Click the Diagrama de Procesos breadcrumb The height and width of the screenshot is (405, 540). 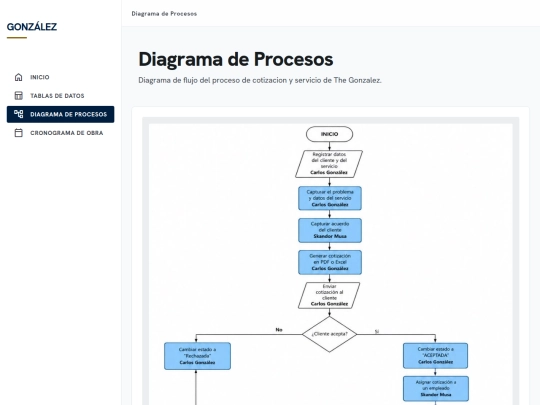click(x=164, y=14)
